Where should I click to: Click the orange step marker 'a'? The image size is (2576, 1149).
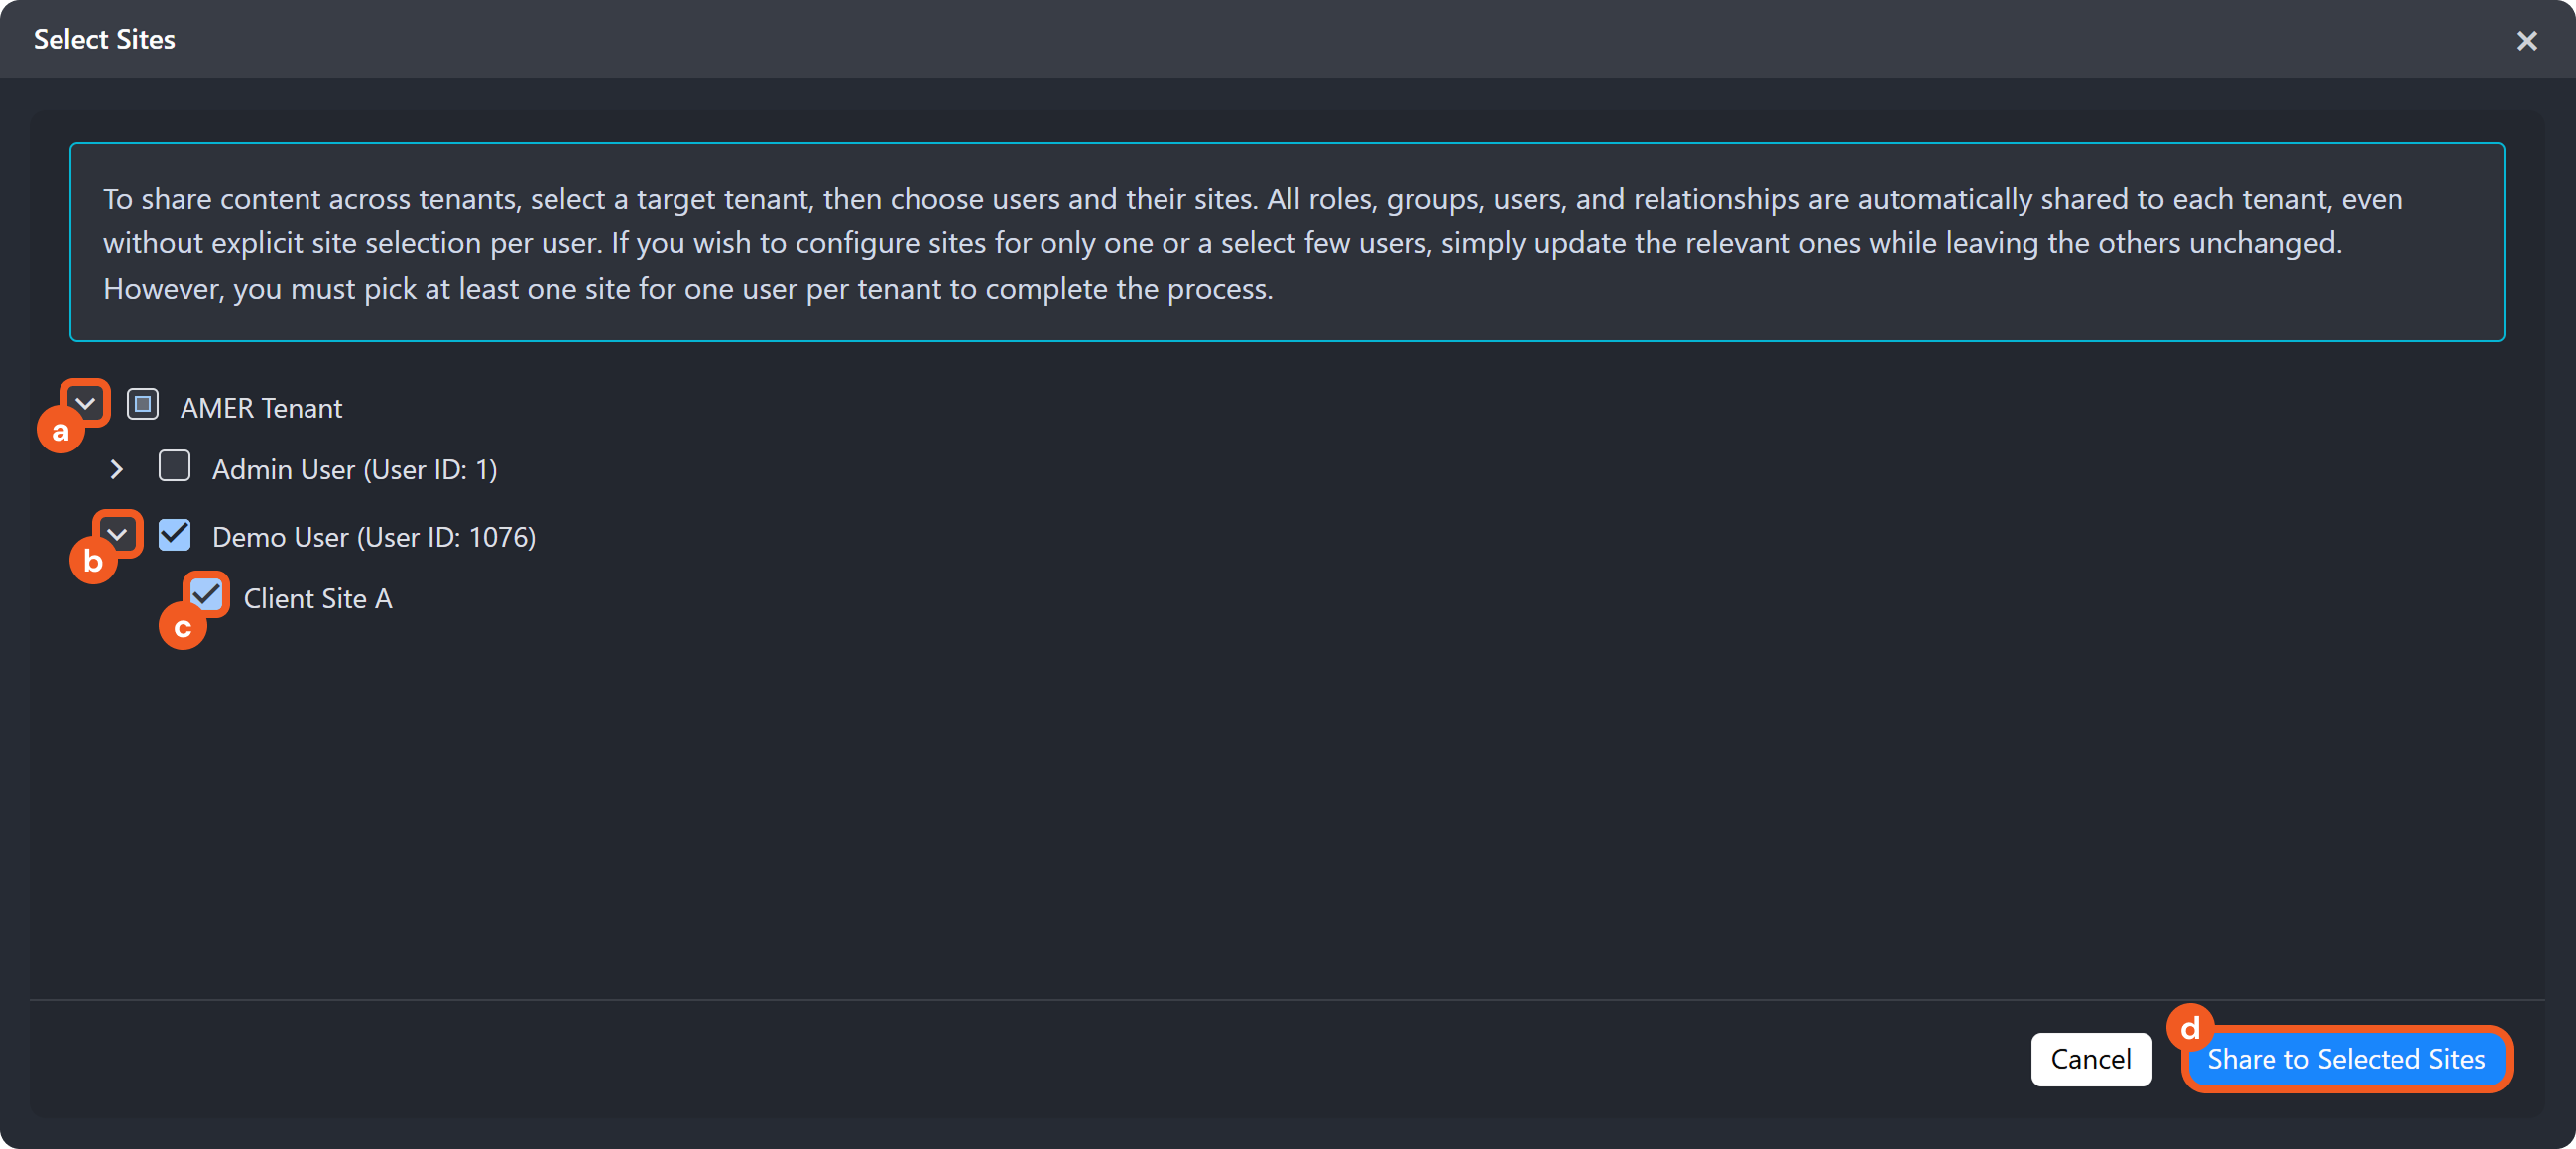click(60, 432)
